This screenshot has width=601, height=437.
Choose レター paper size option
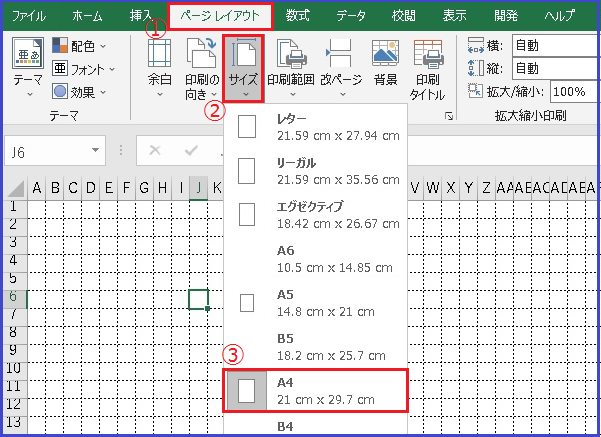click(x=315, y=127)
